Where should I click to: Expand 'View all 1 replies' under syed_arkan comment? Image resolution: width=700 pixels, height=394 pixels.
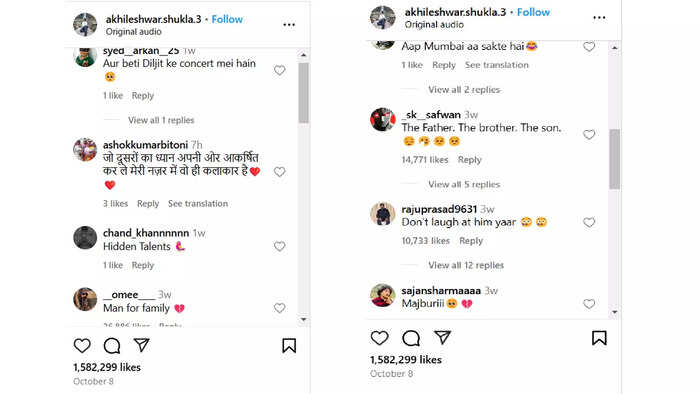pos(161,120)
